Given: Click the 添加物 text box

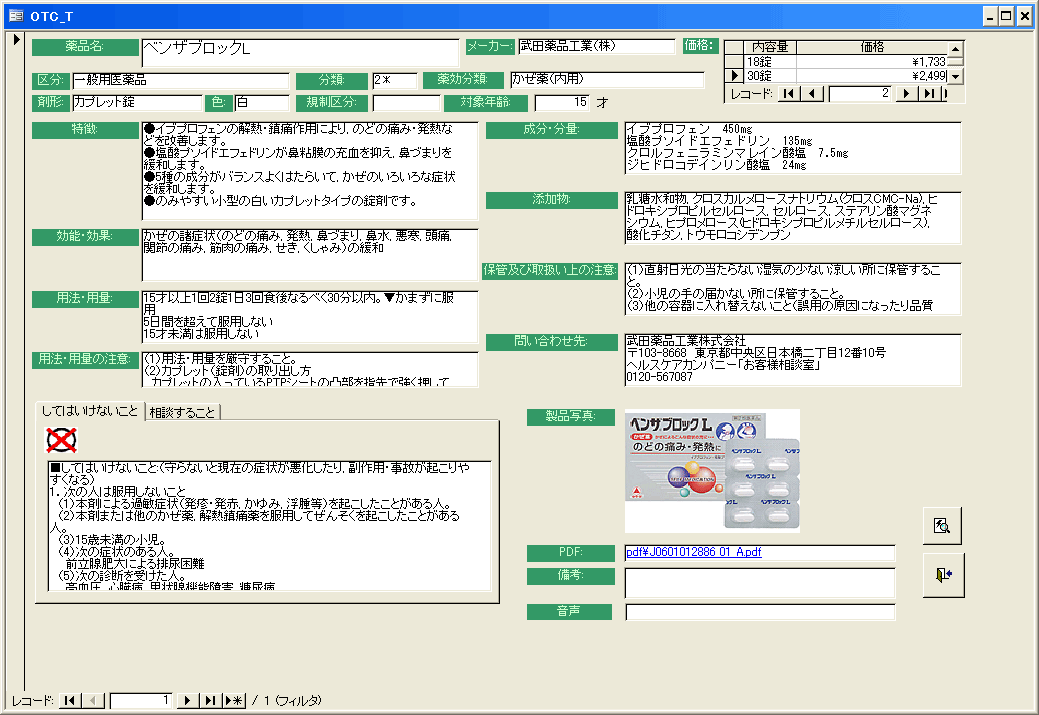Looking at the screenshot, I should (x=793, y=217).
